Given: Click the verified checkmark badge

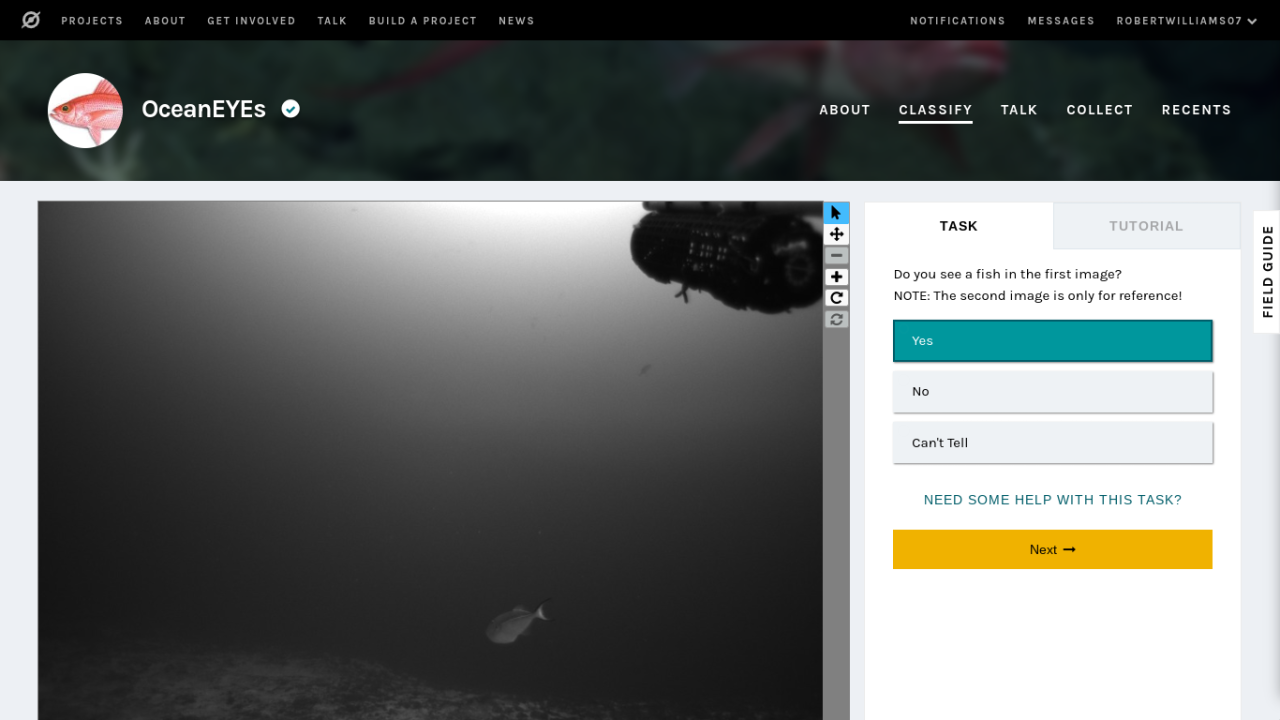Looking at the screenshot, I should tap(290, 109).
